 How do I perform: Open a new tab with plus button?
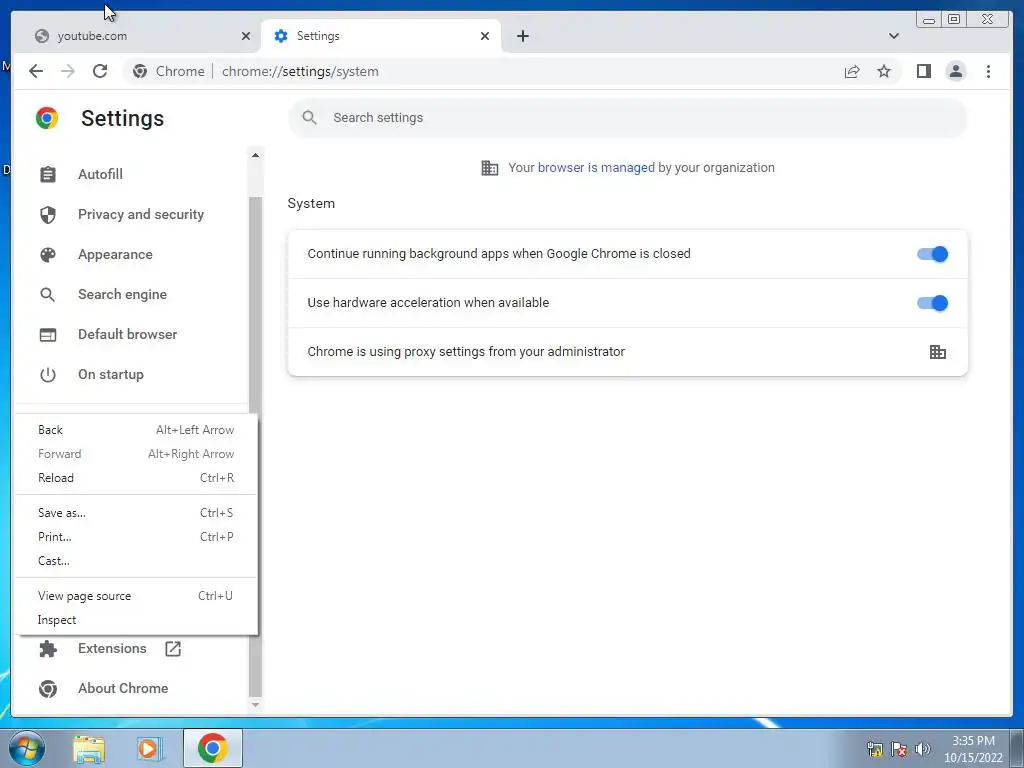click(522, 36)
